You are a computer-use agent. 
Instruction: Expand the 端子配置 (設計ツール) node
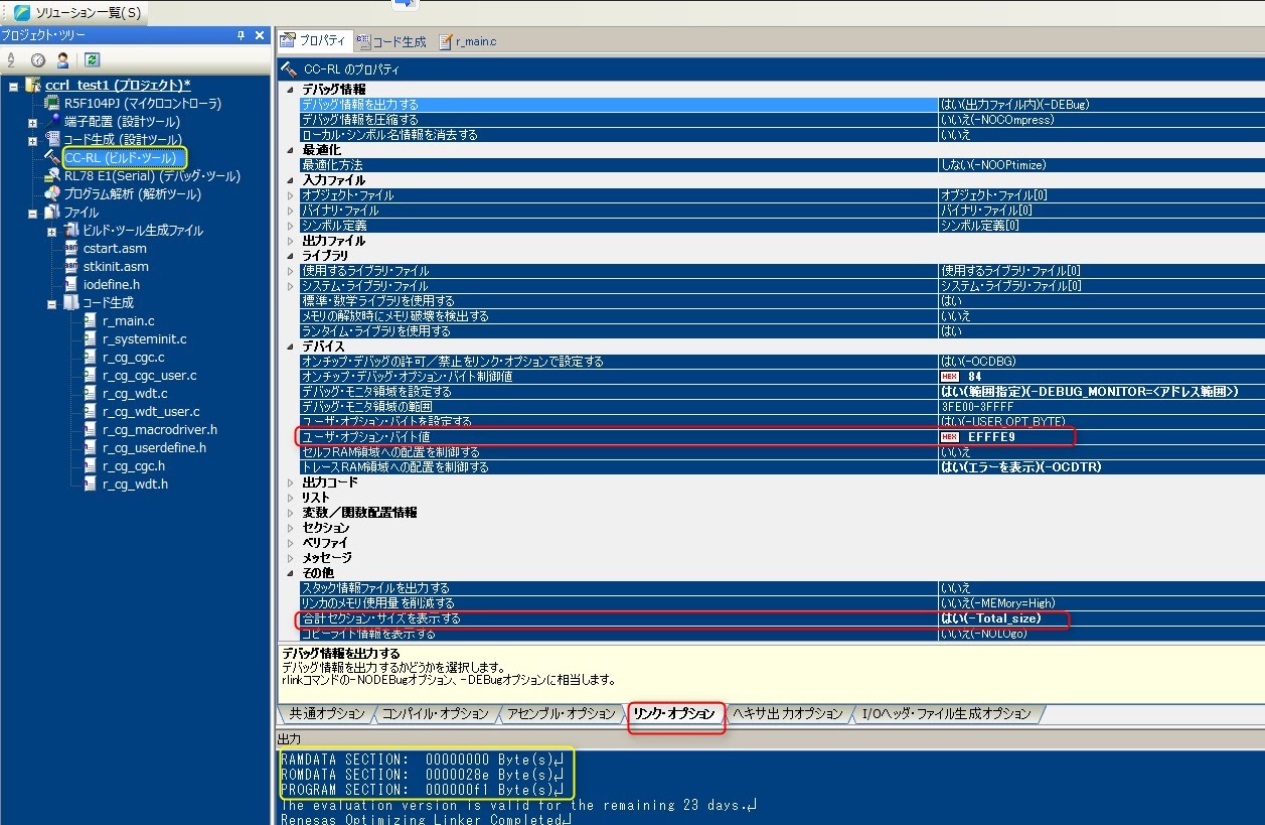(33, 122)
